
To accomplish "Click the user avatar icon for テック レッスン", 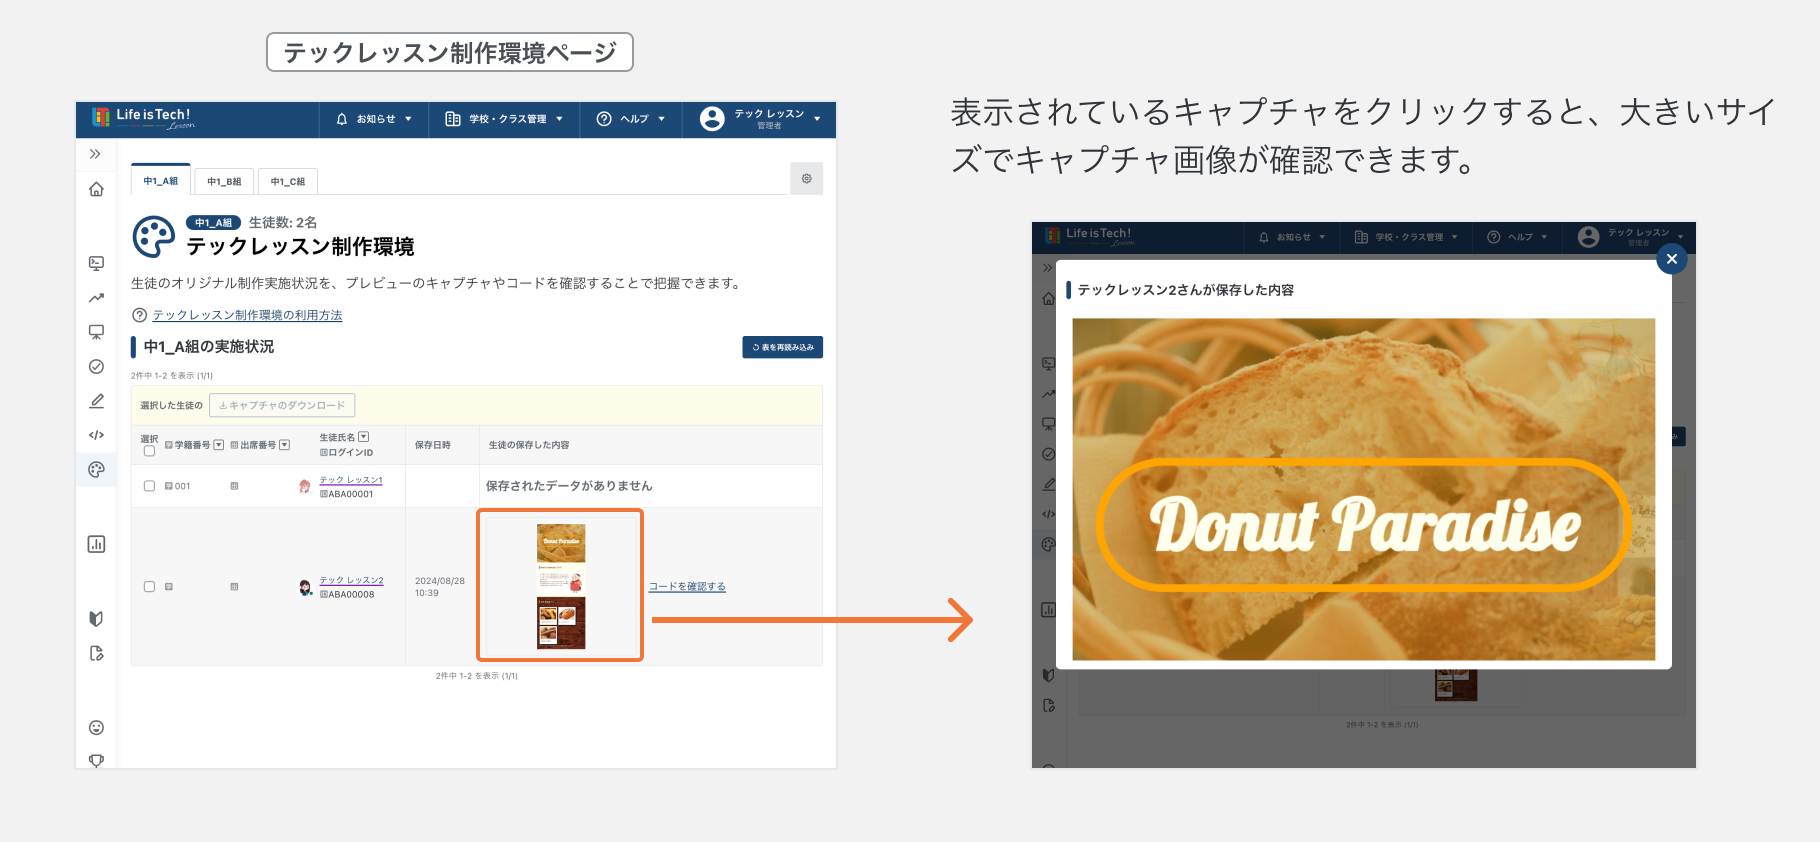I will click(x=712, y=119).
